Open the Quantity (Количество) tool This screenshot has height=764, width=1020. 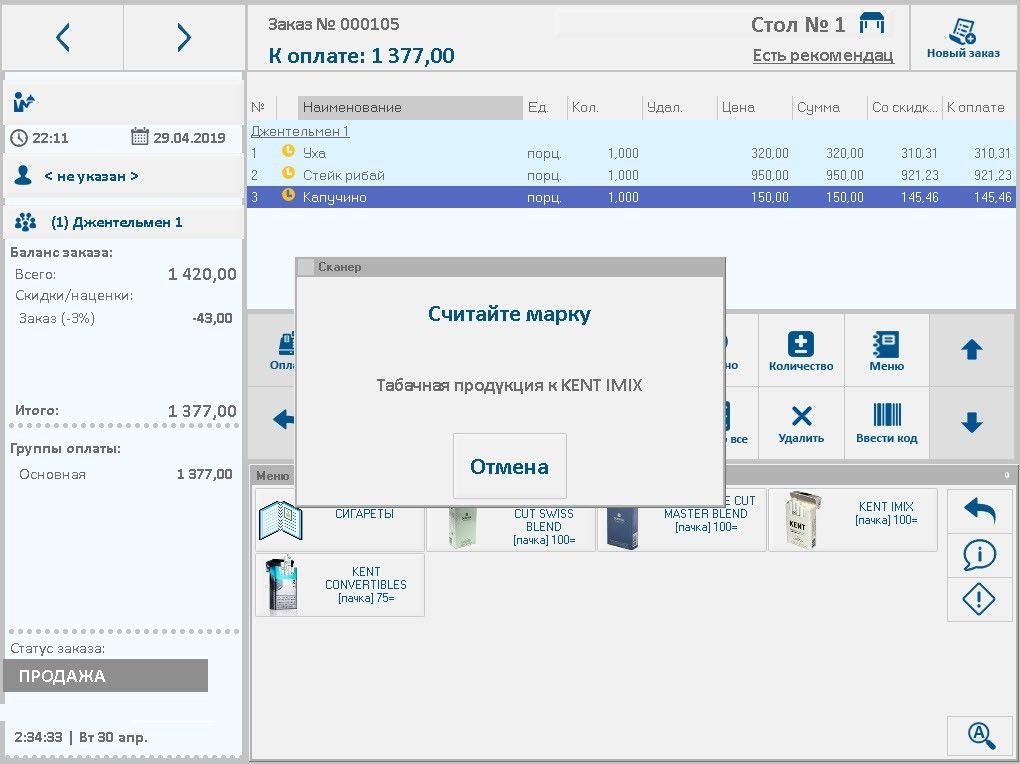pos(801,351)
